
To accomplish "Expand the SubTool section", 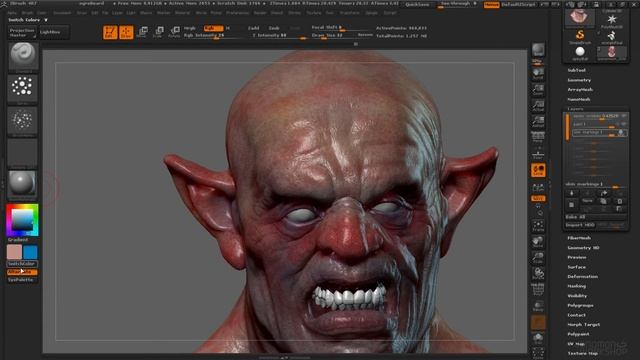I will coord(576,70).
